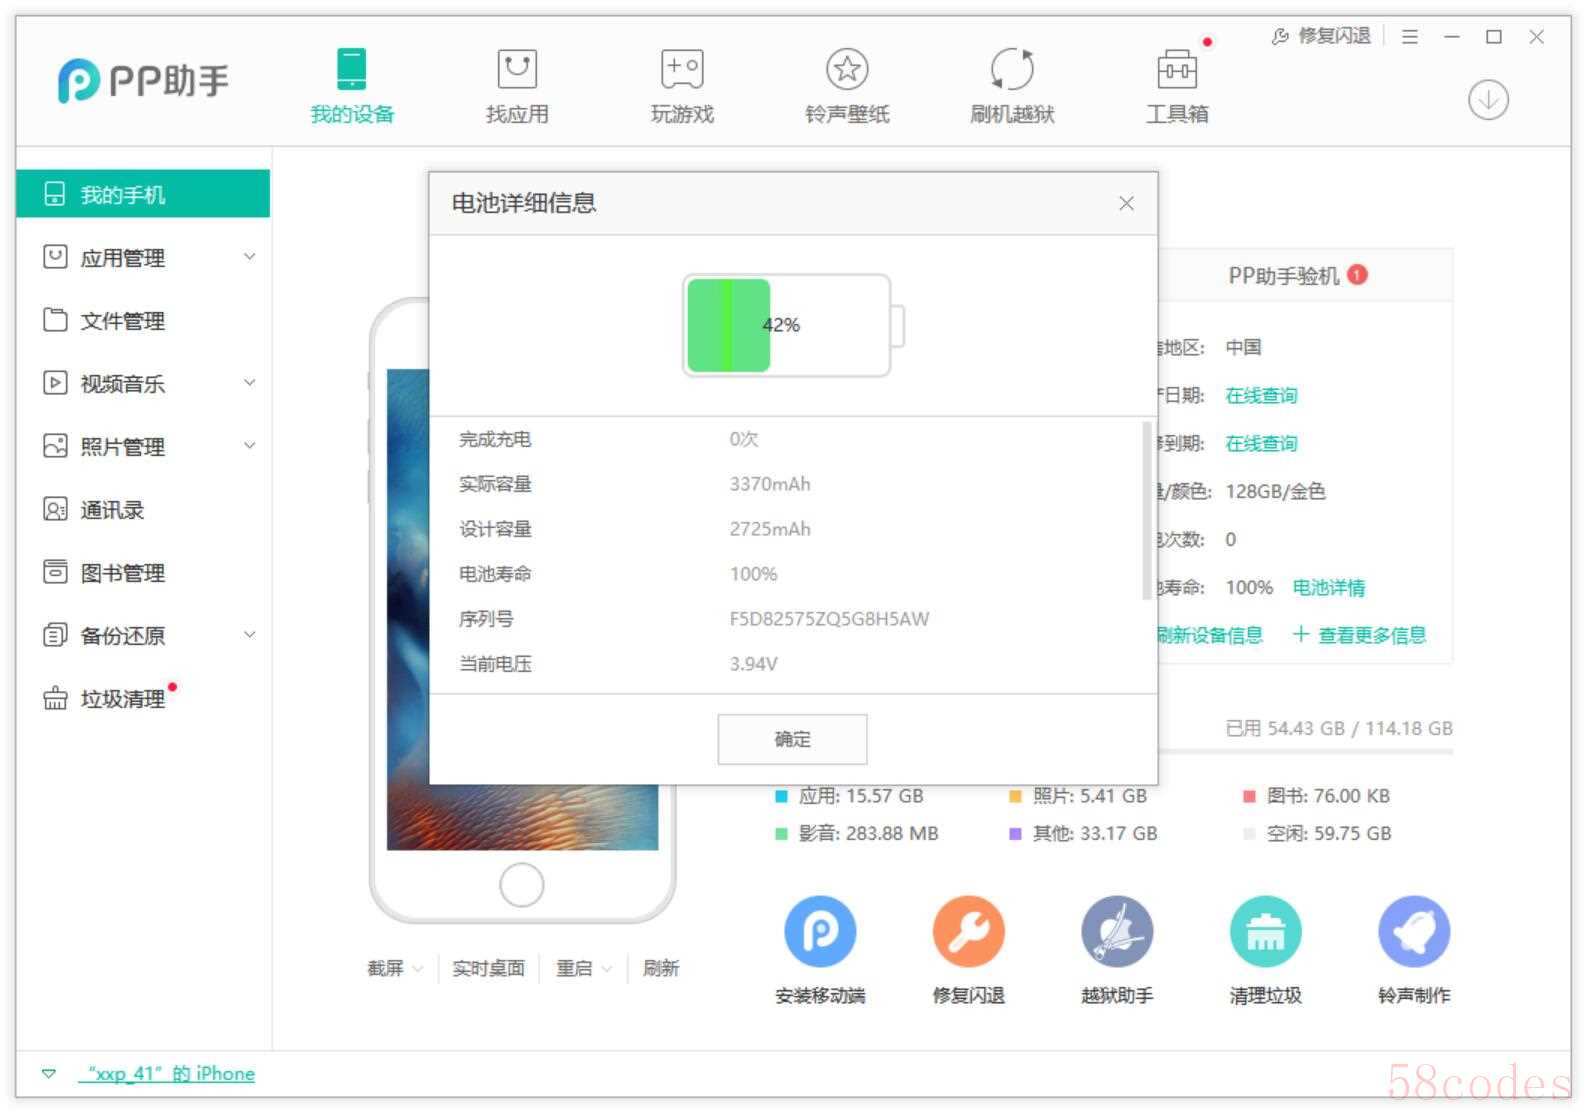1587x1113 pixels.
Task: Select 视频音乐 in the sidebar
Action: pos(123,384)
